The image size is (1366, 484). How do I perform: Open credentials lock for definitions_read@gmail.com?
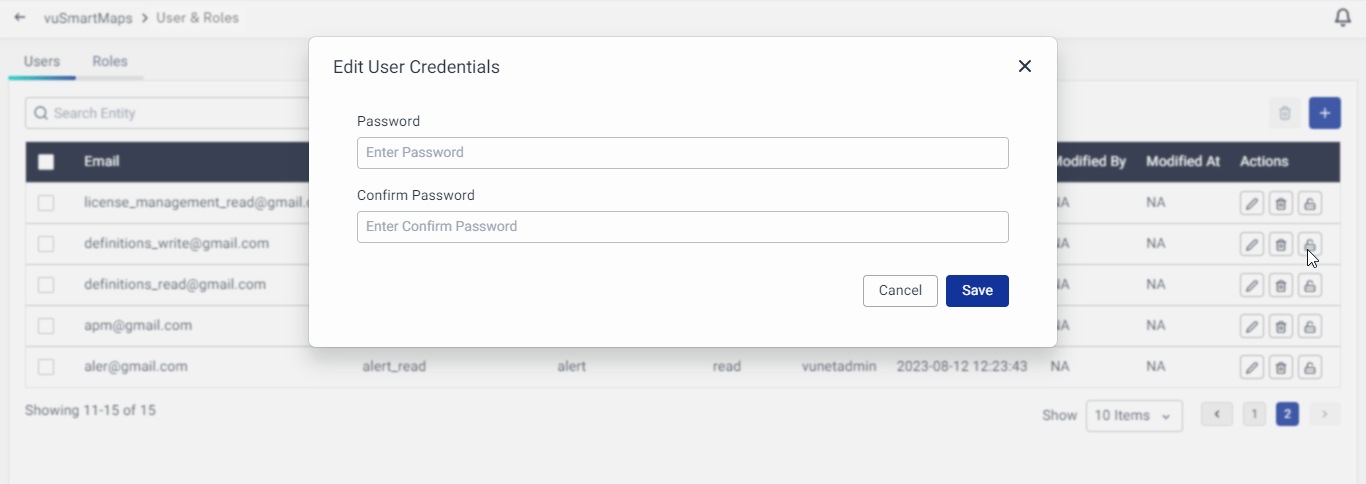tap(1309, 285)
